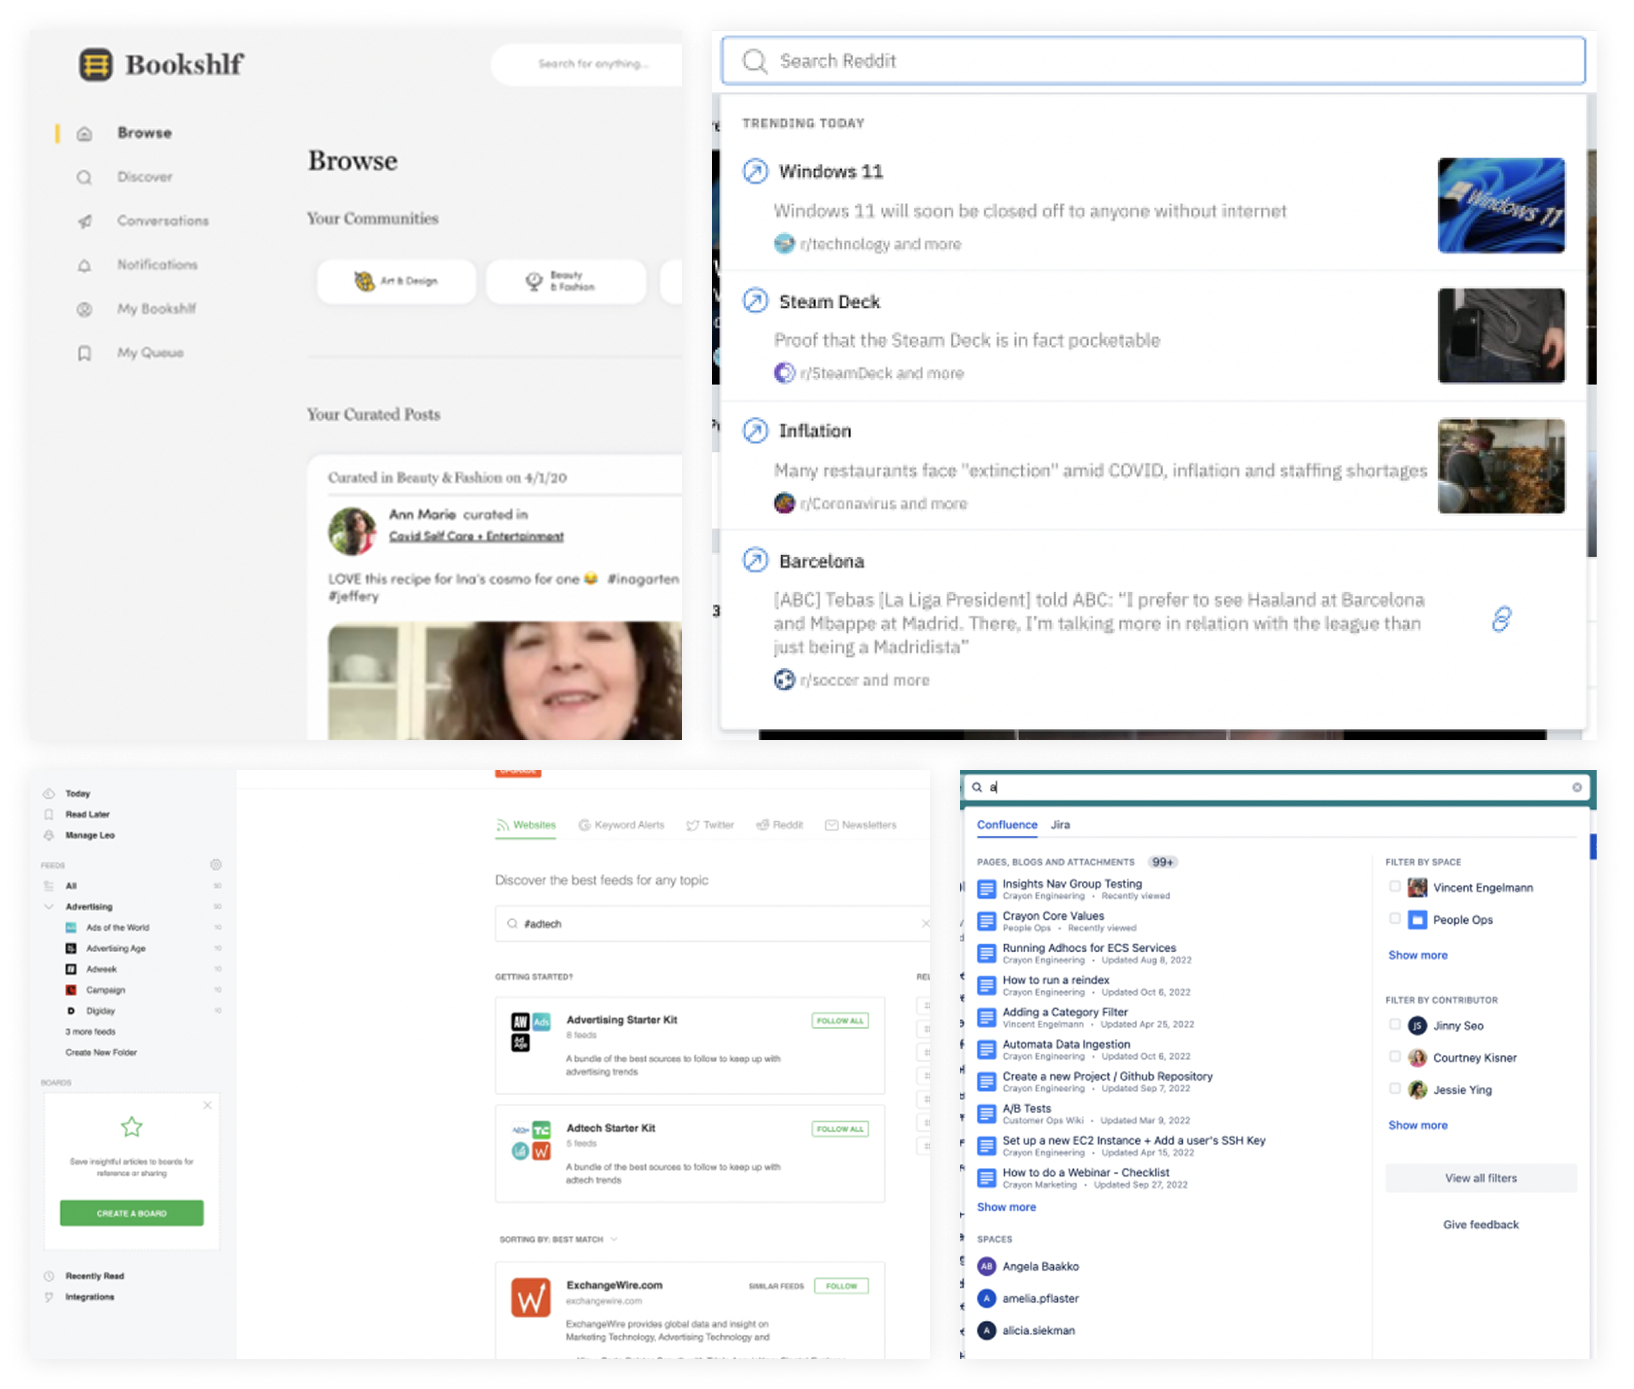Open My Queue bookmark icon
This screenshot has height=1389, width=1634.
[84, 352]
